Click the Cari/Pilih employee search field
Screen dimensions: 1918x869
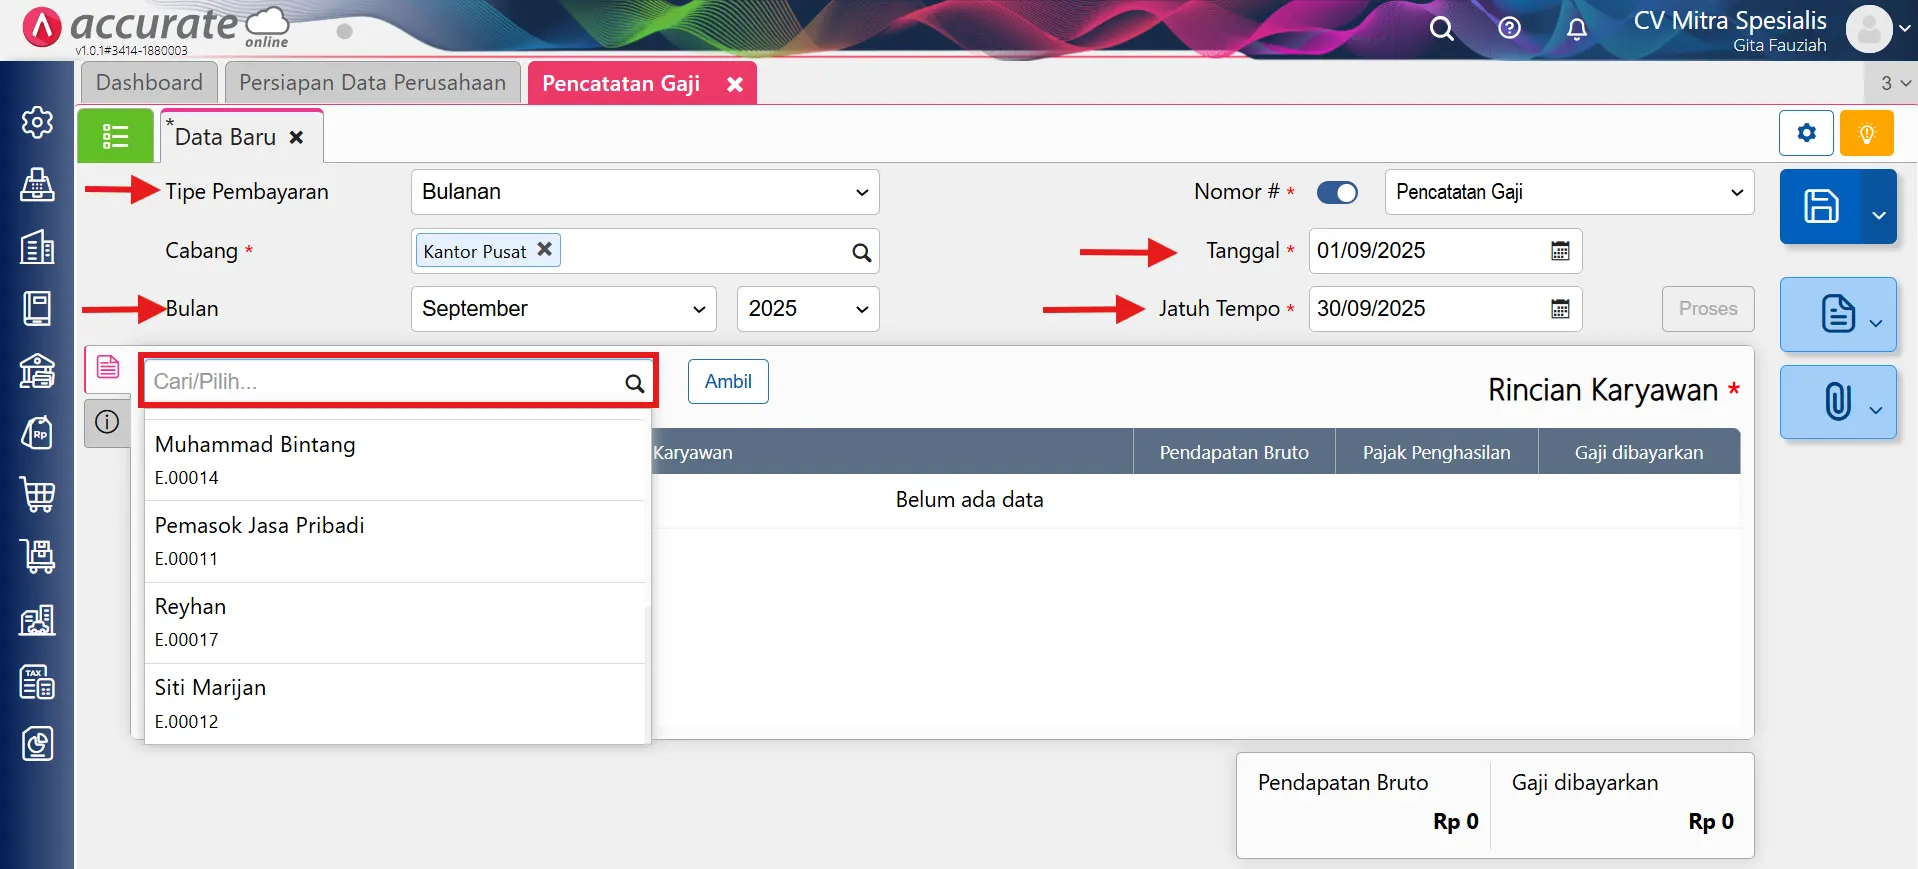point(385,382)
